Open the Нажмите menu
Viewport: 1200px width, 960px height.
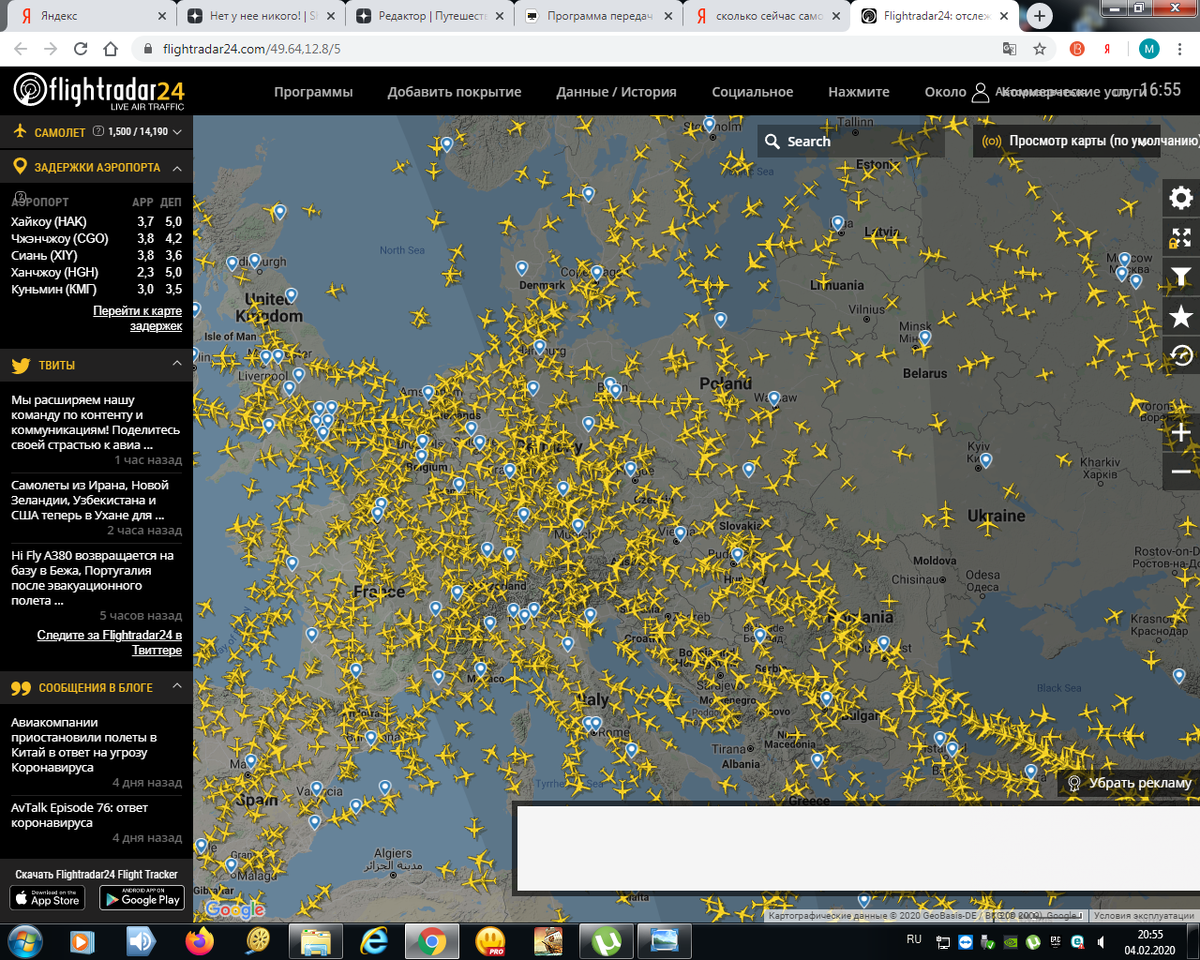point(858,92)
